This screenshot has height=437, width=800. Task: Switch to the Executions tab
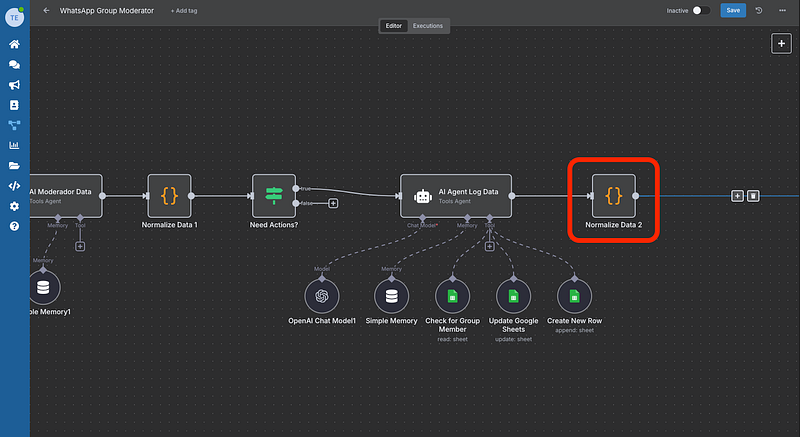click(428, 25)
